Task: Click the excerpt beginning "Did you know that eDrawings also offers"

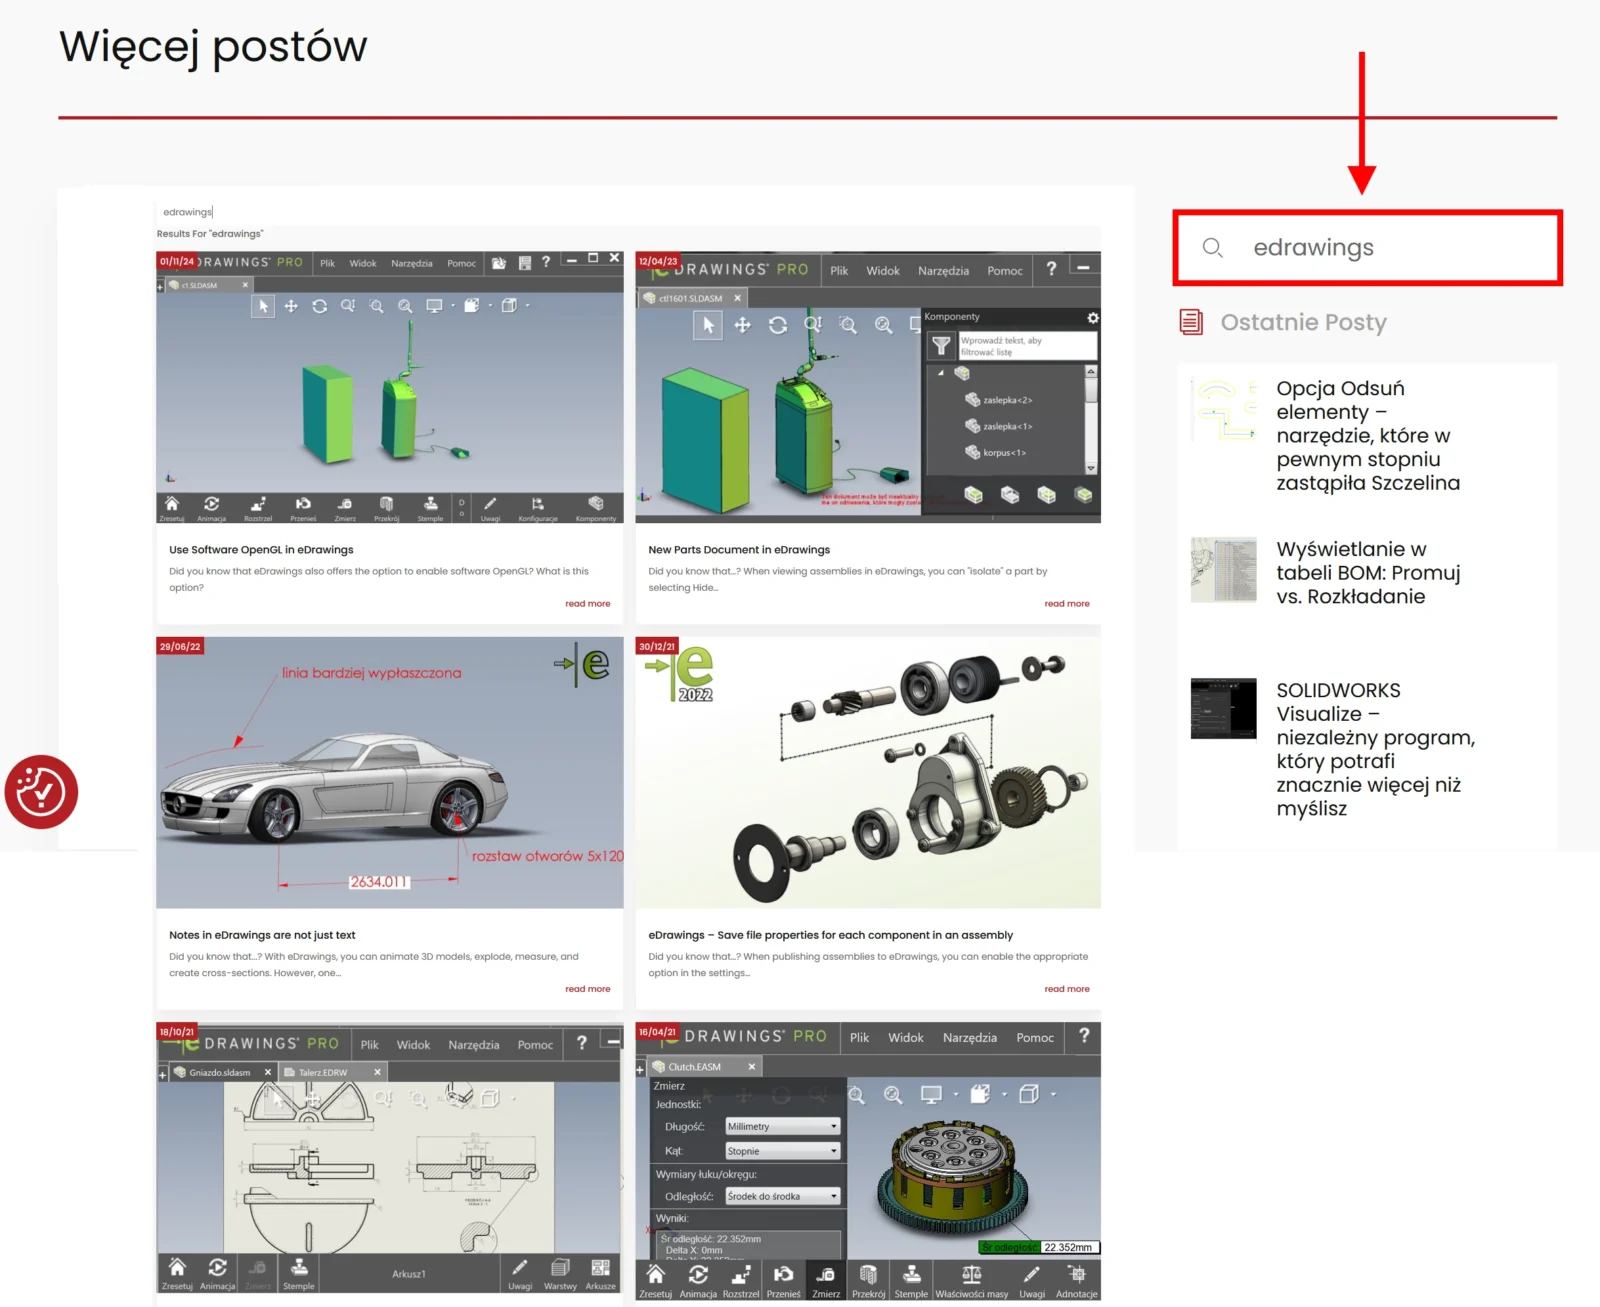Action: 379,579
